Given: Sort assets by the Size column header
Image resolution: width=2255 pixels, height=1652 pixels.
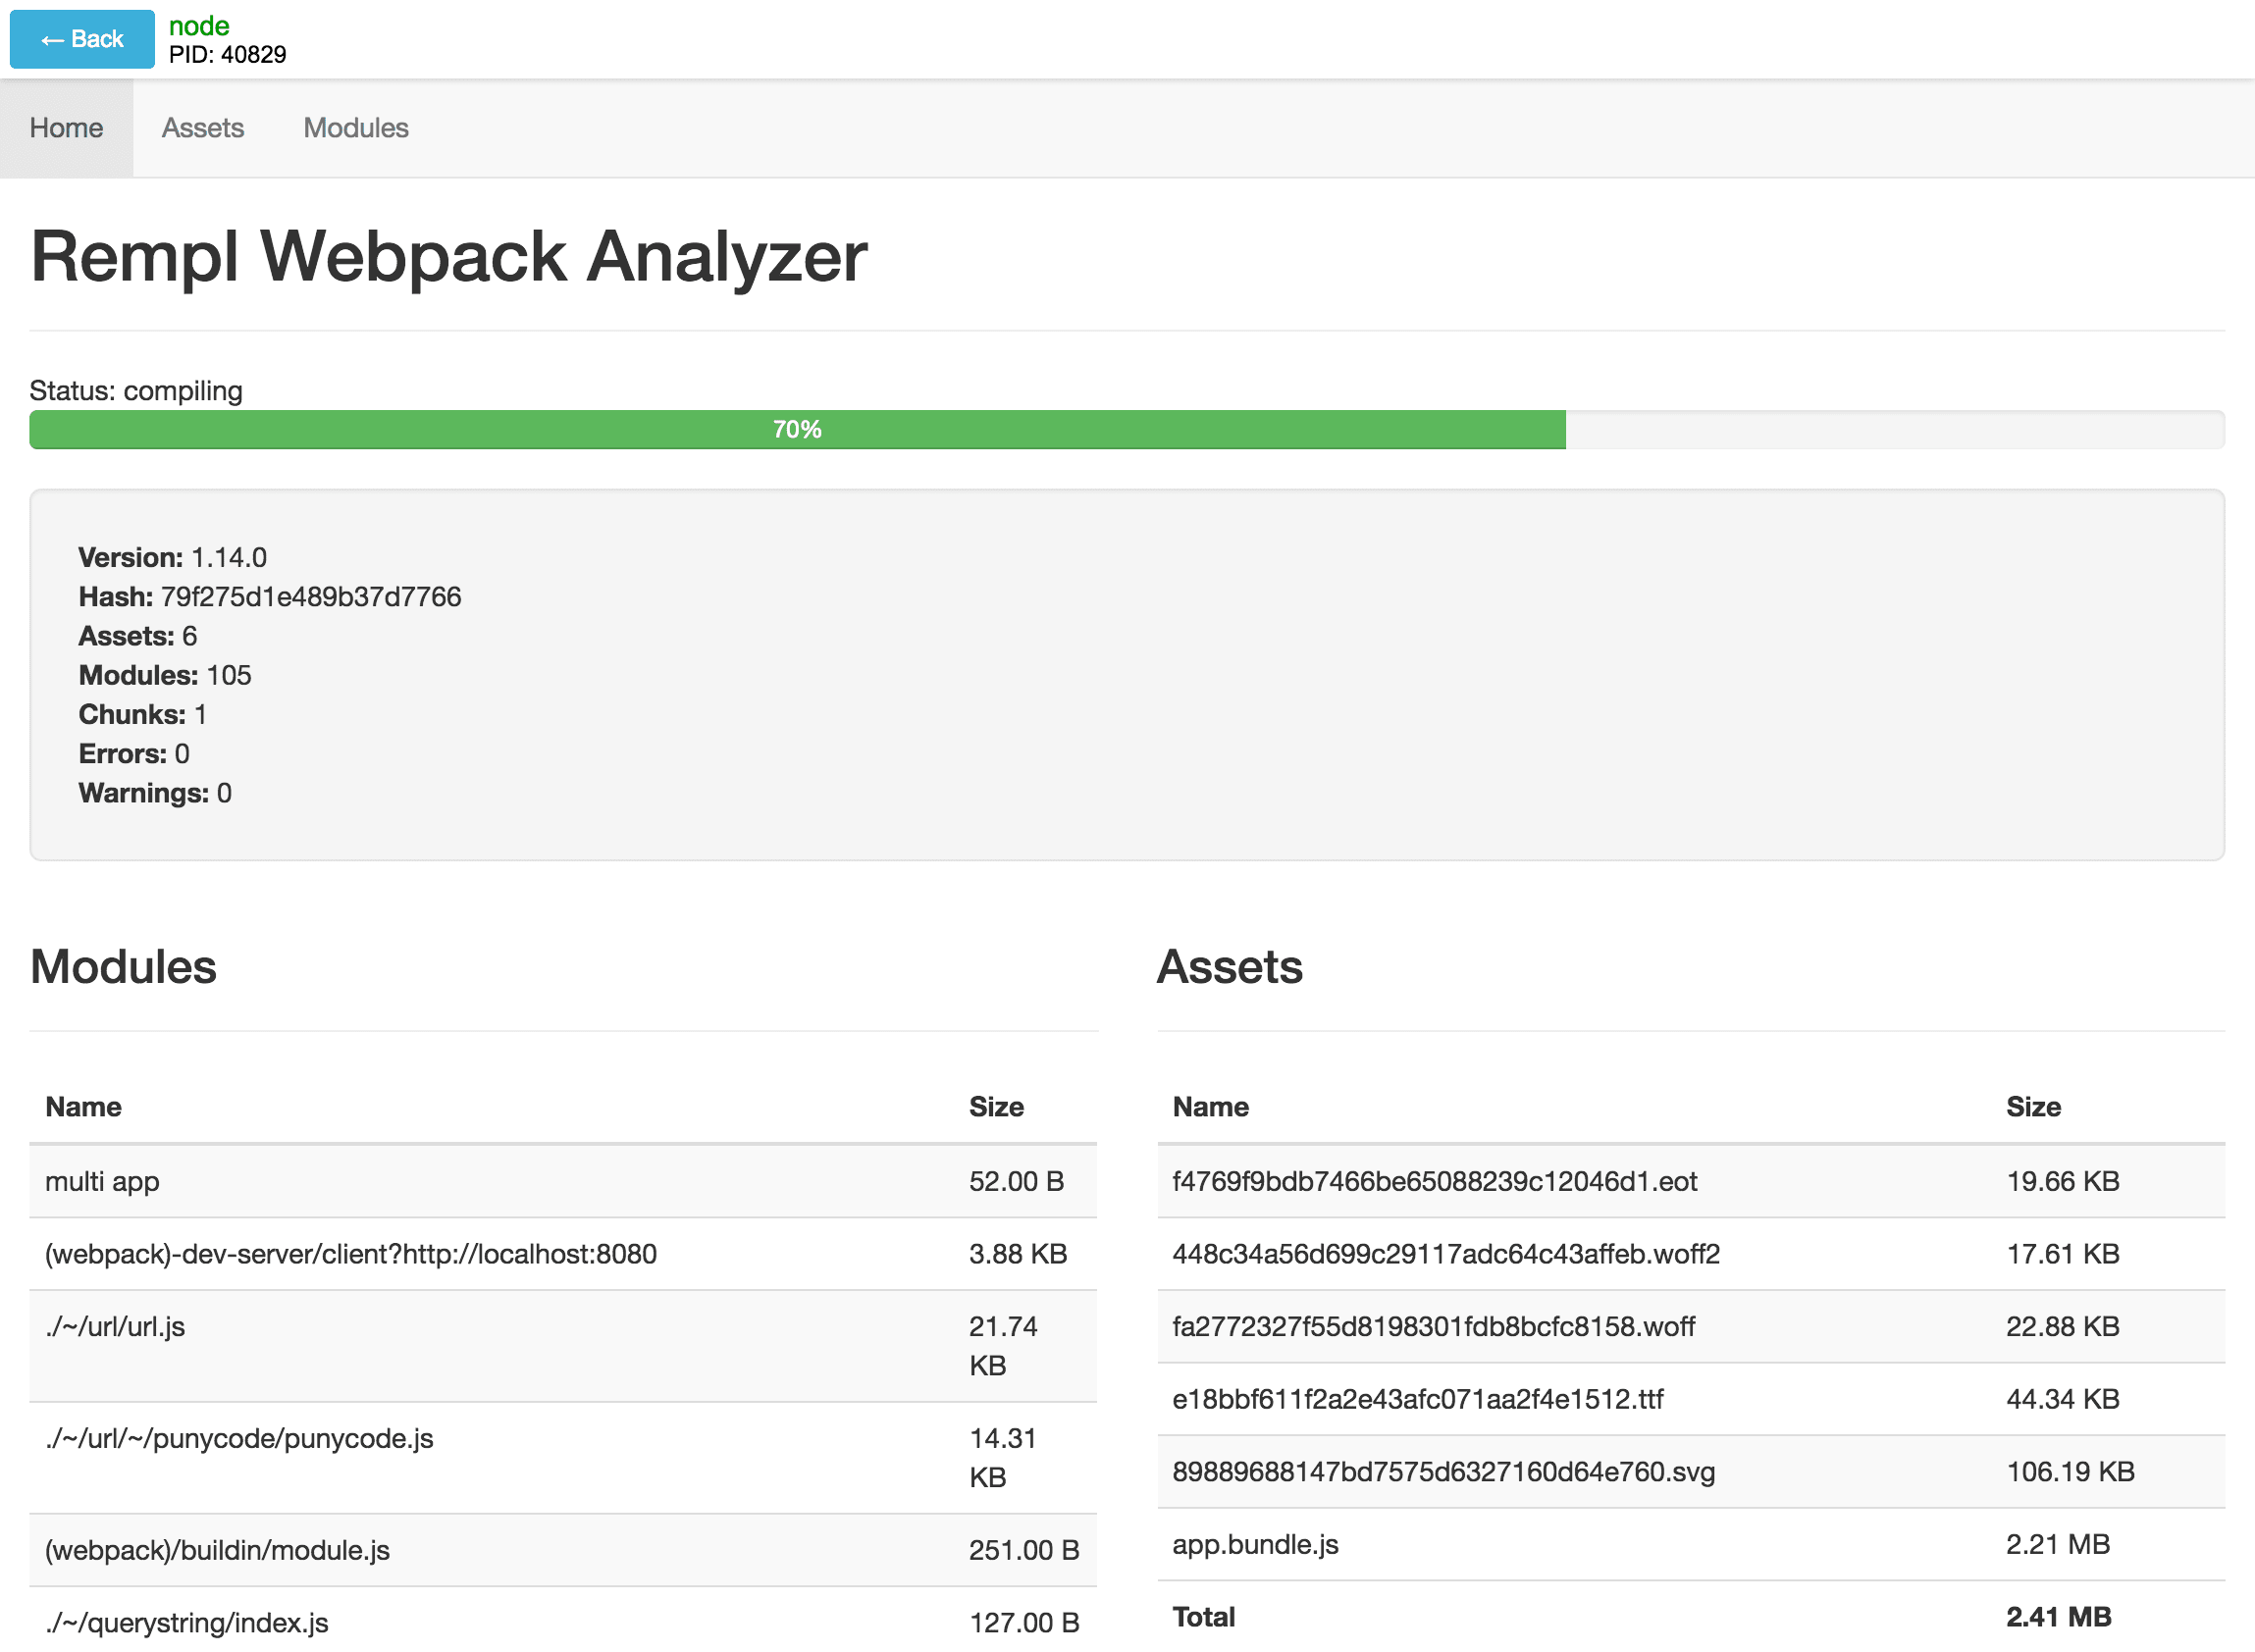Looking at the screenshot, I should [2033, 1106].
